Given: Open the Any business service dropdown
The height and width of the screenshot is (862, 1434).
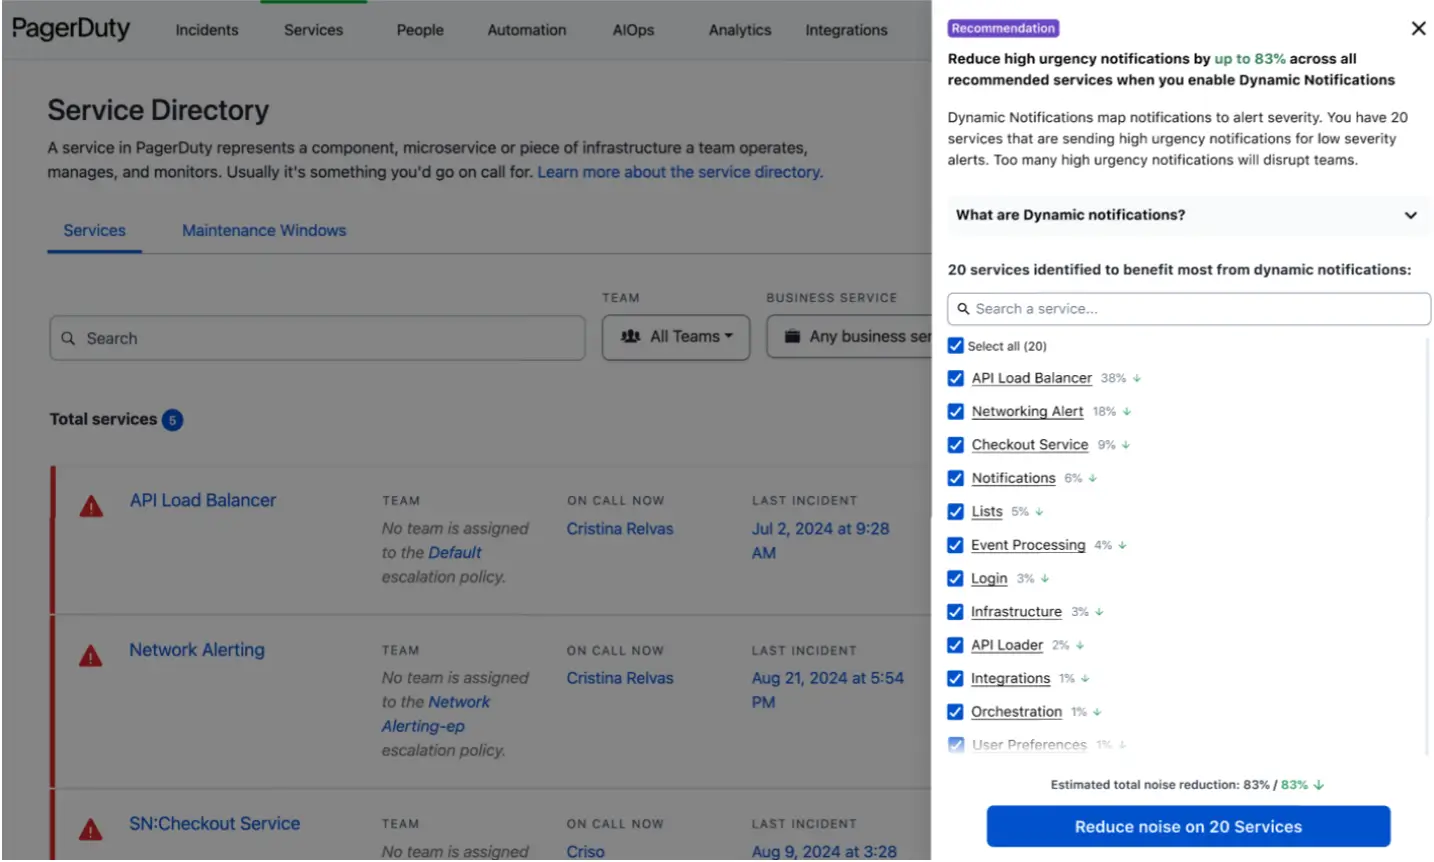Looking at the screenshot, I should (x=850, y=338).
